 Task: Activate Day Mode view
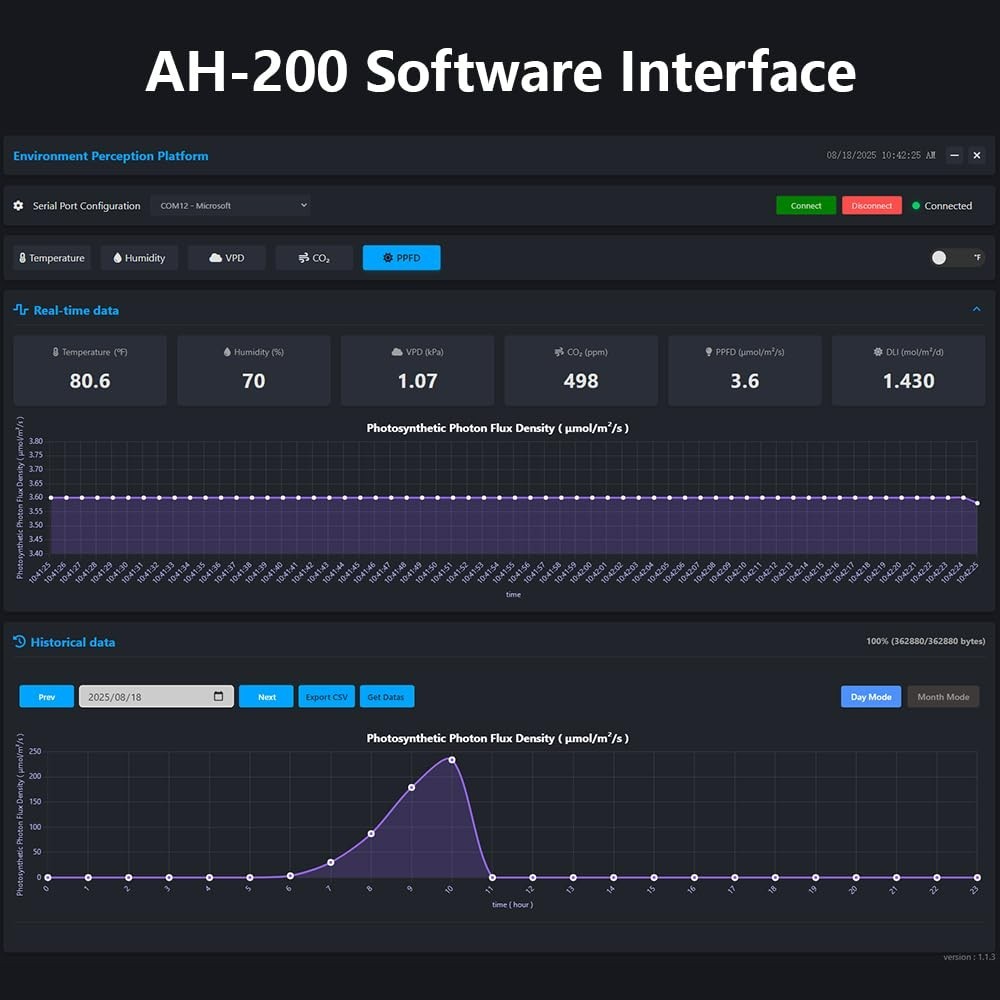coord(869,696)
